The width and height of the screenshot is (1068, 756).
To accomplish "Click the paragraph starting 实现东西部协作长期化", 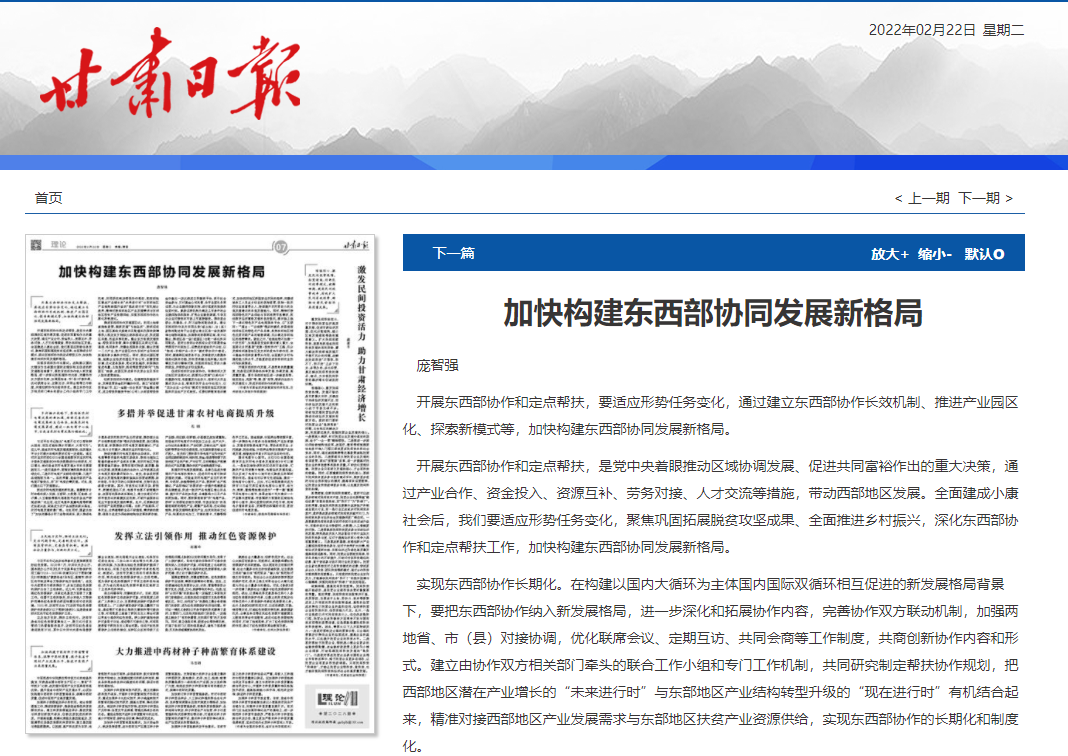I will point(710,665).
